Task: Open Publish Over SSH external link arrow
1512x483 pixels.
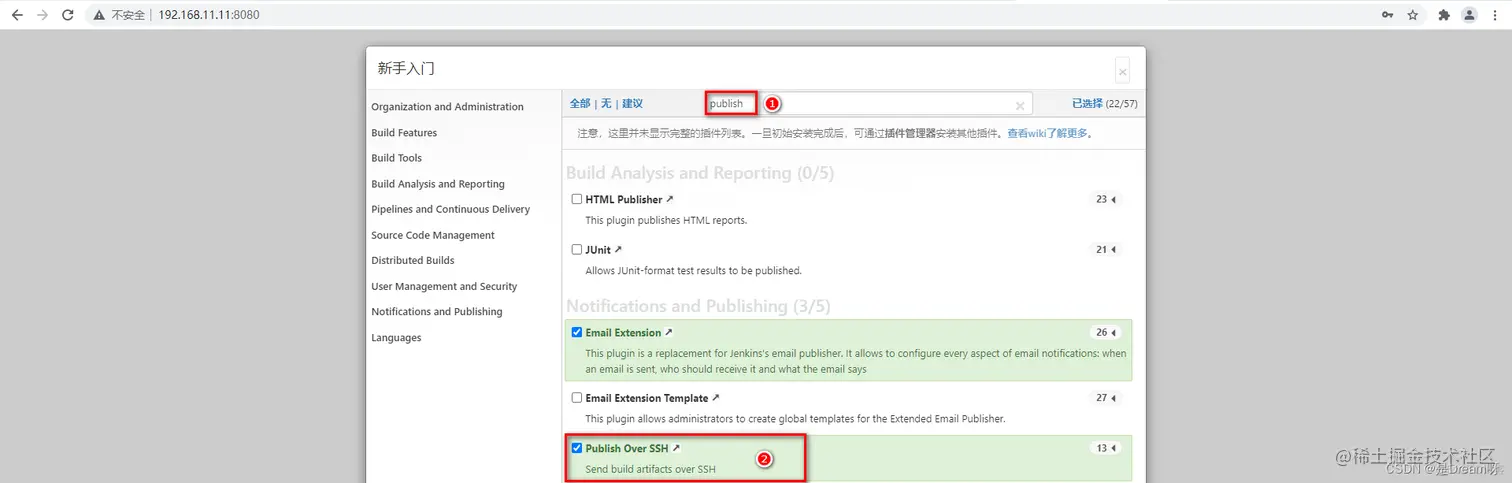Action: pos(676,448)
